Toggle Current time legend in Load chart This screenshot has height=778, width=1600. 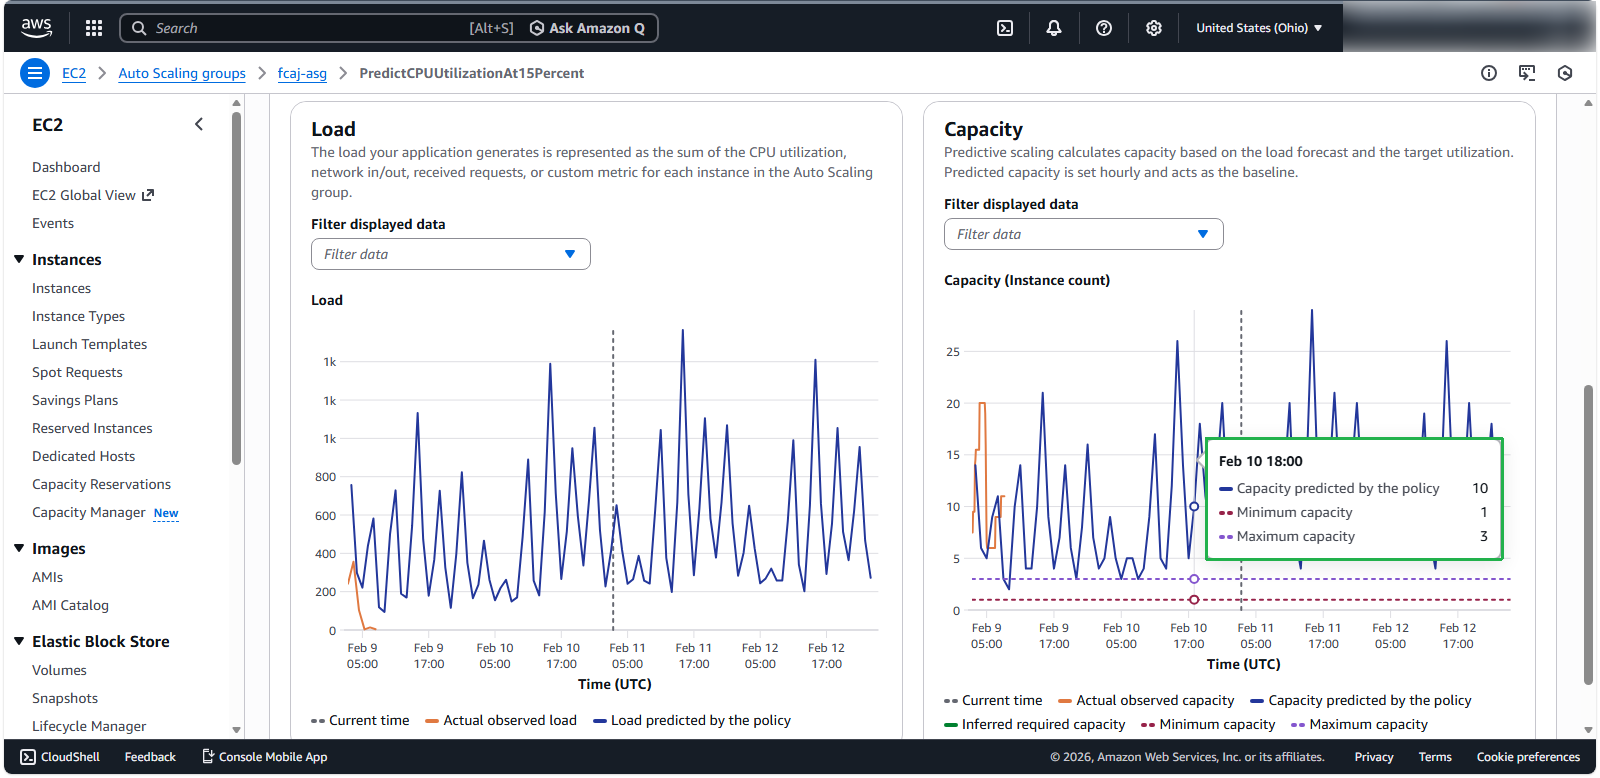tap(360, 720)
